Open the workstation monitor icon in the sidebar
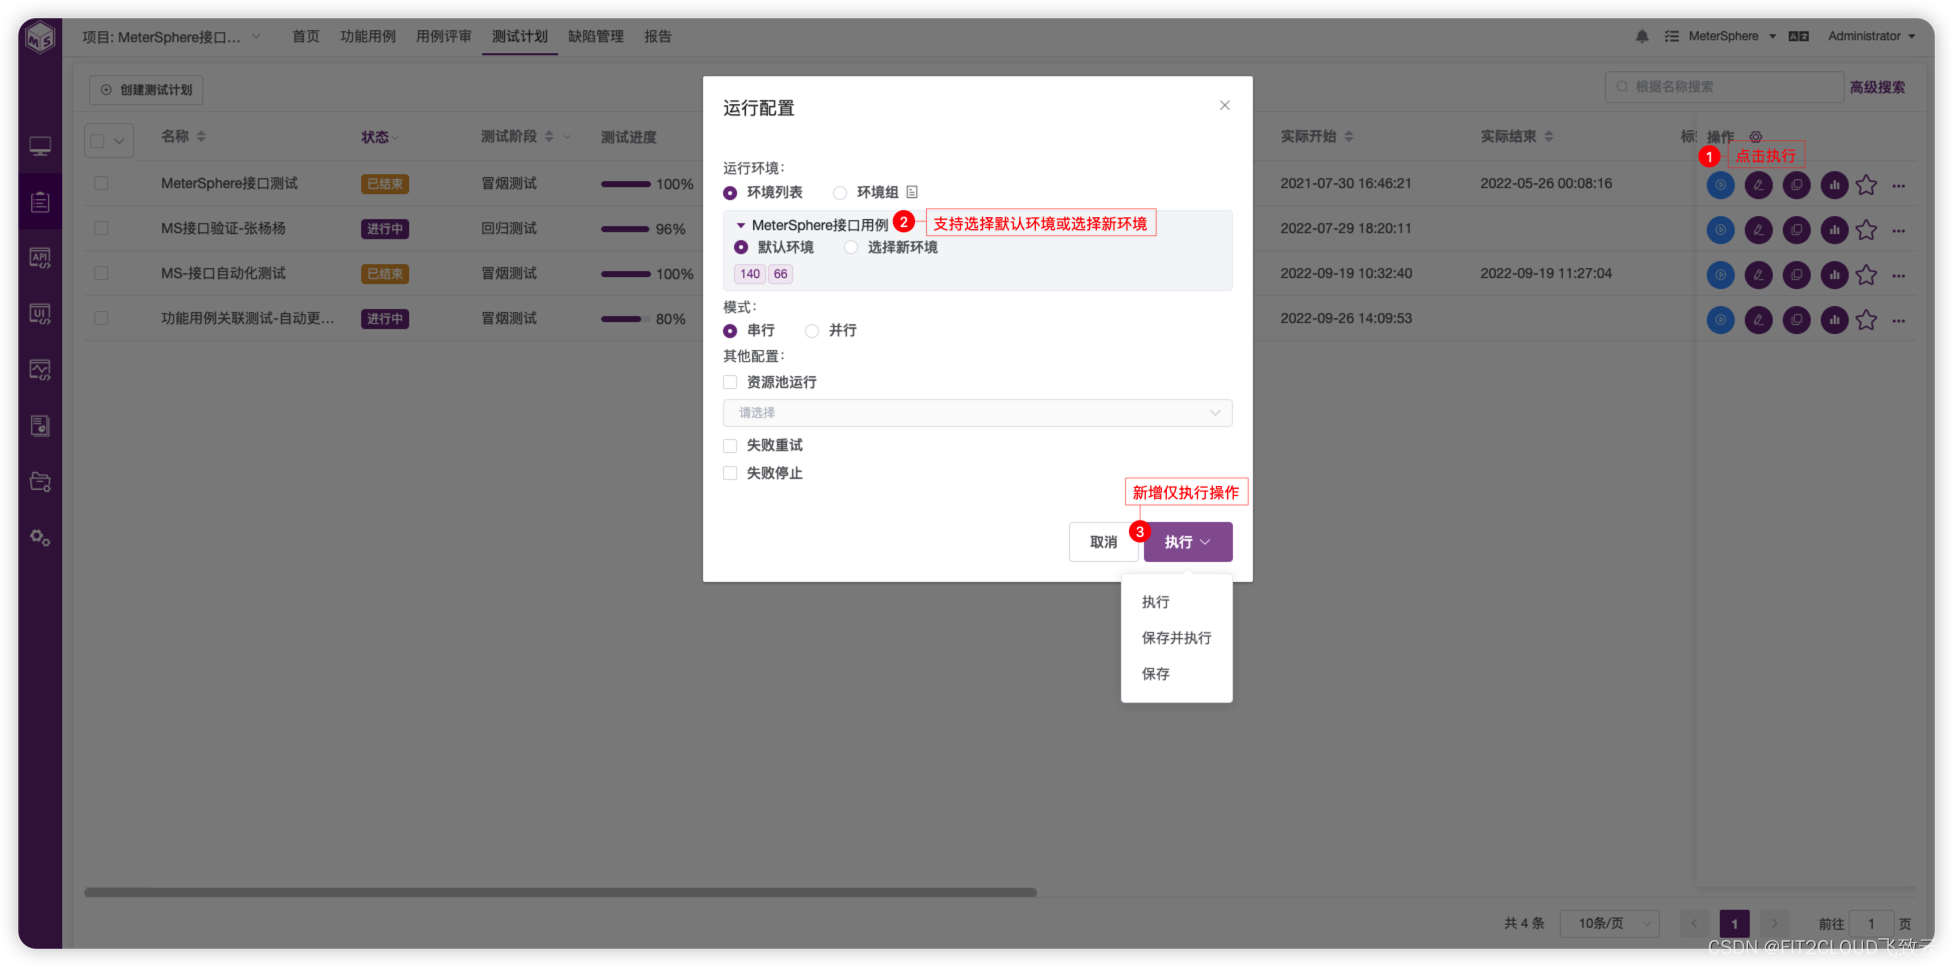 click(x=40, y=146)
